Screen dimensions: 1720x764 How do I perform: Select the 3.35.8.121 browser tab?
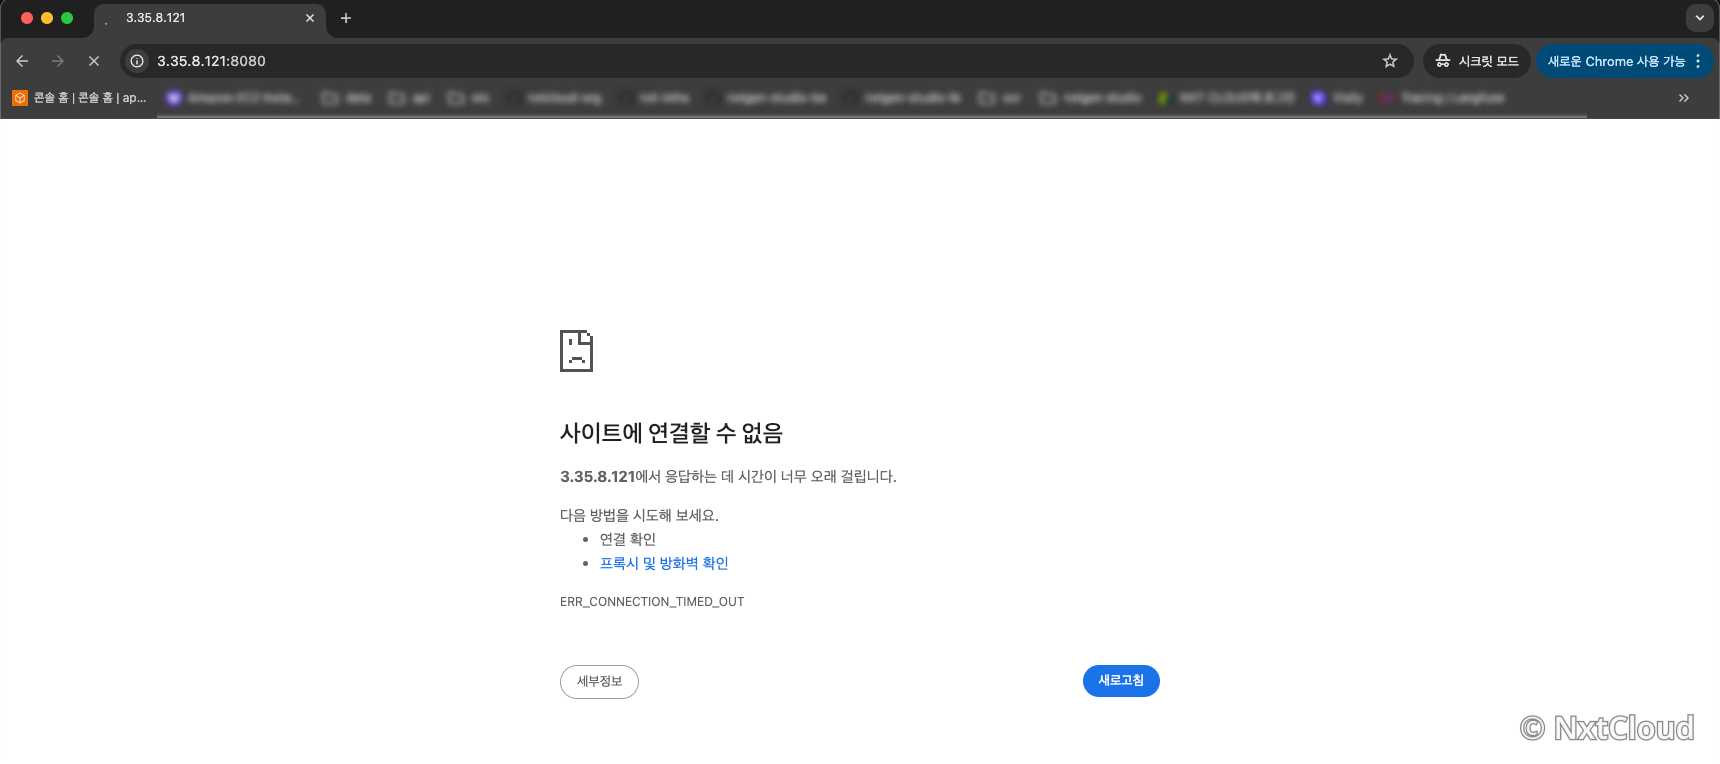tap(210, 18)
